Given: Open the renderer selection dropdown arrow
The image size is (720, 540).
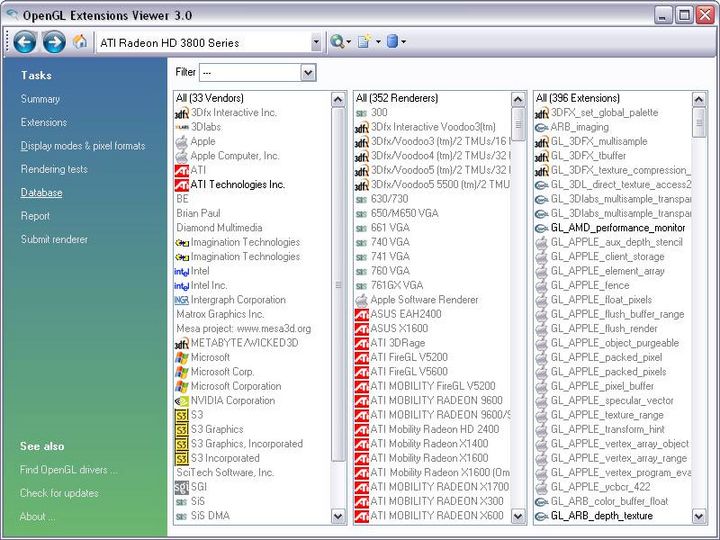Looking at the screenshot, I should 316,42.
